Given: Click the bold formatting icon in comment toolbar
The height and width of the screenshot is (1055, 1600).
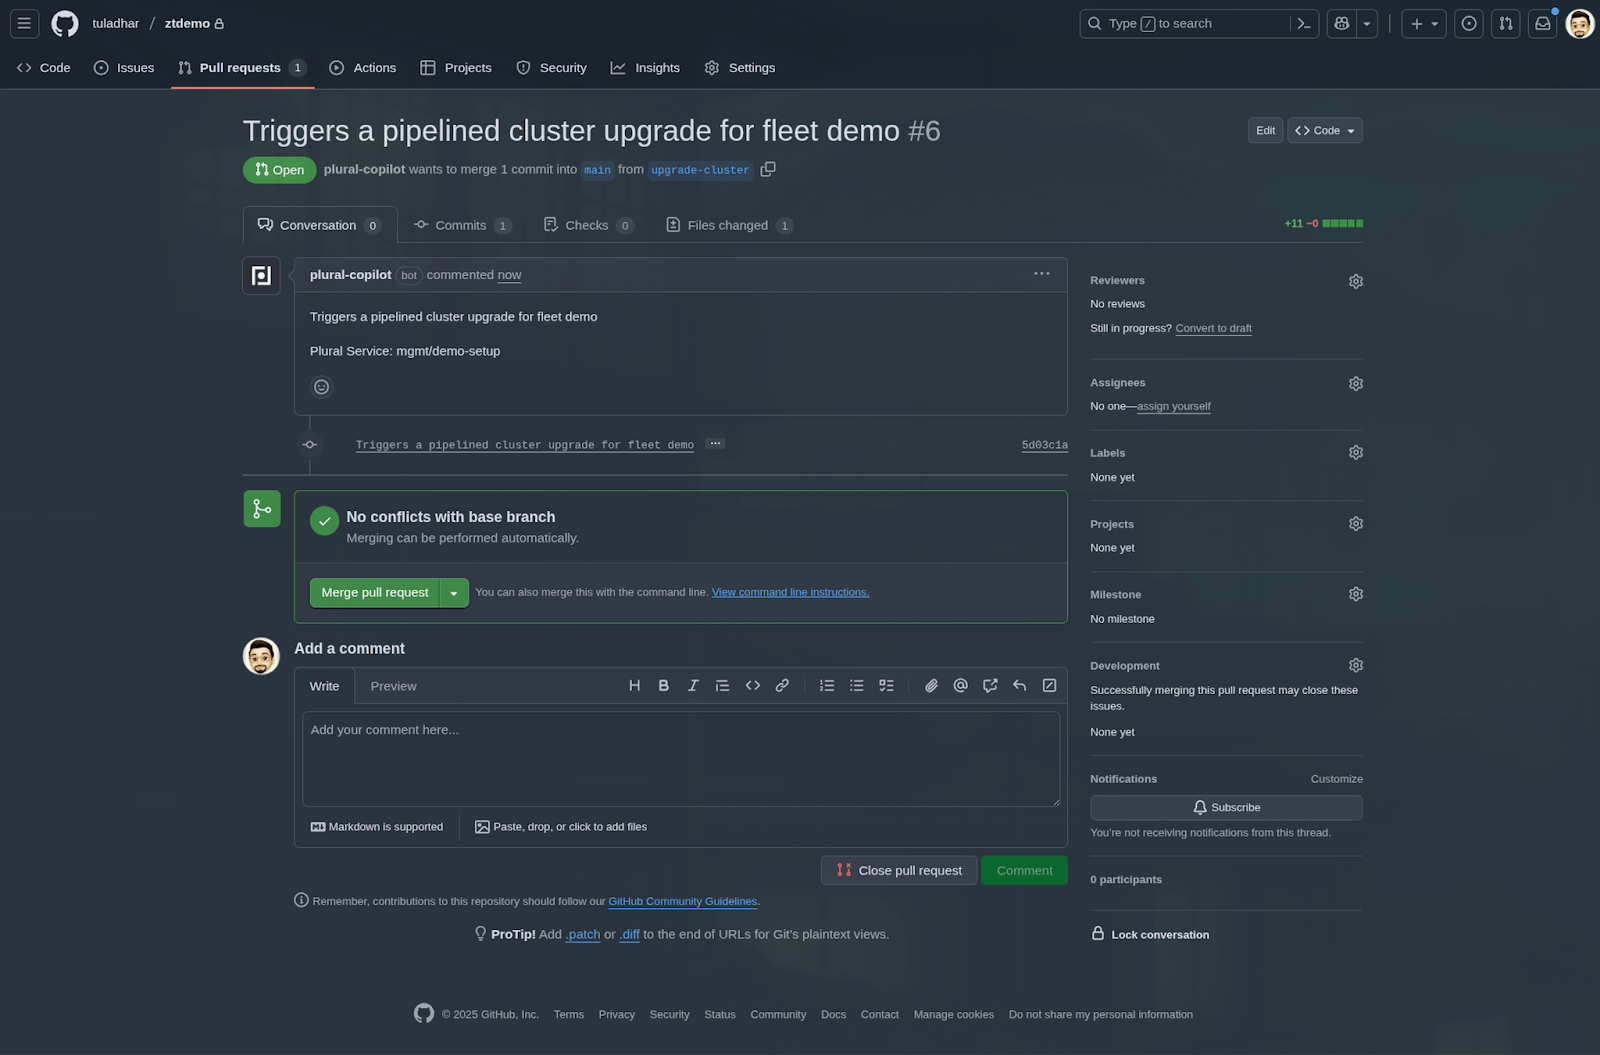Looking at the screenshot, I should (x=663, y=686).
